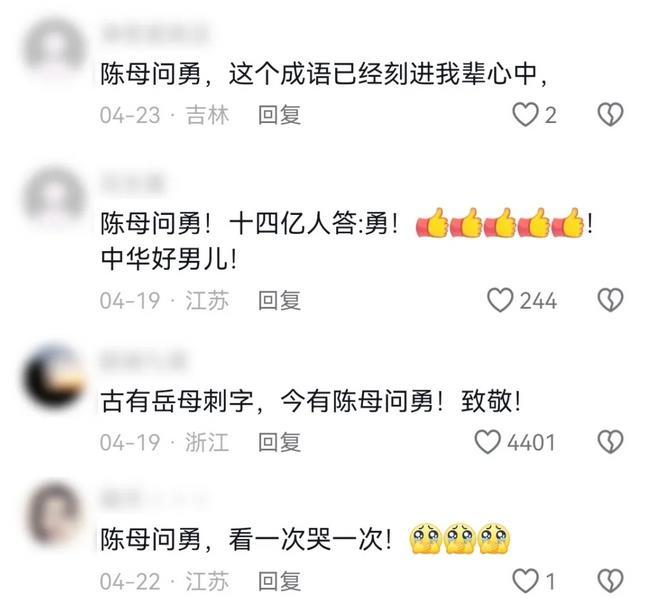Dislike the 4401-likes comment via broken heart

point(610,442)
